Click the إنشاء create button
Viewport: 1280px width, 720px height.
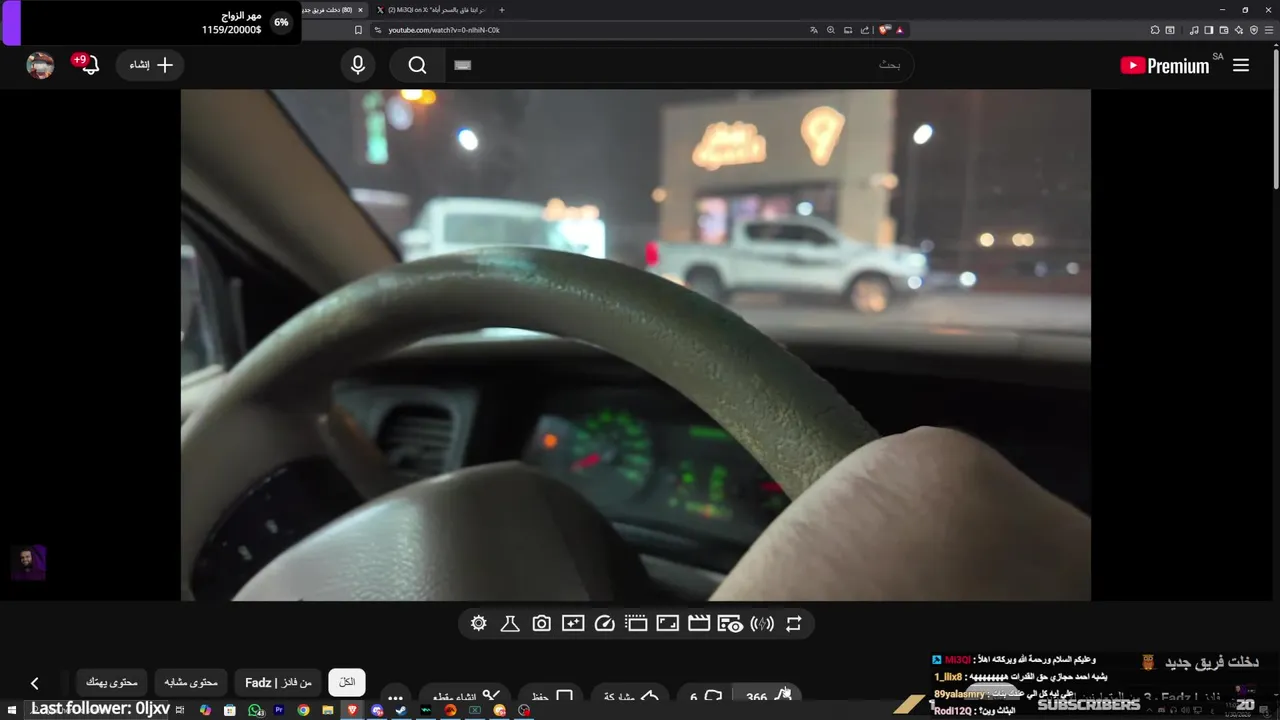150,65
